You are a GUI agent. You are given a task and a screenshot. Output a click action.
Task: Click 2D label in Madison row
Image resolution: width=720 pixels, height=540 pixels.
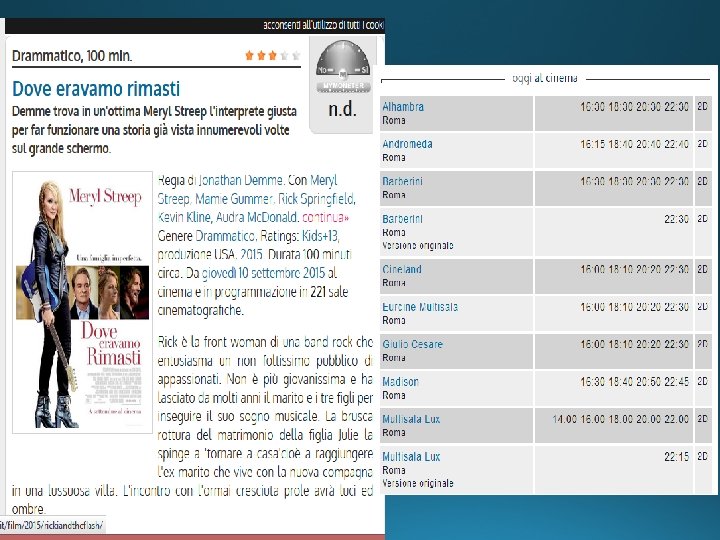703,381
